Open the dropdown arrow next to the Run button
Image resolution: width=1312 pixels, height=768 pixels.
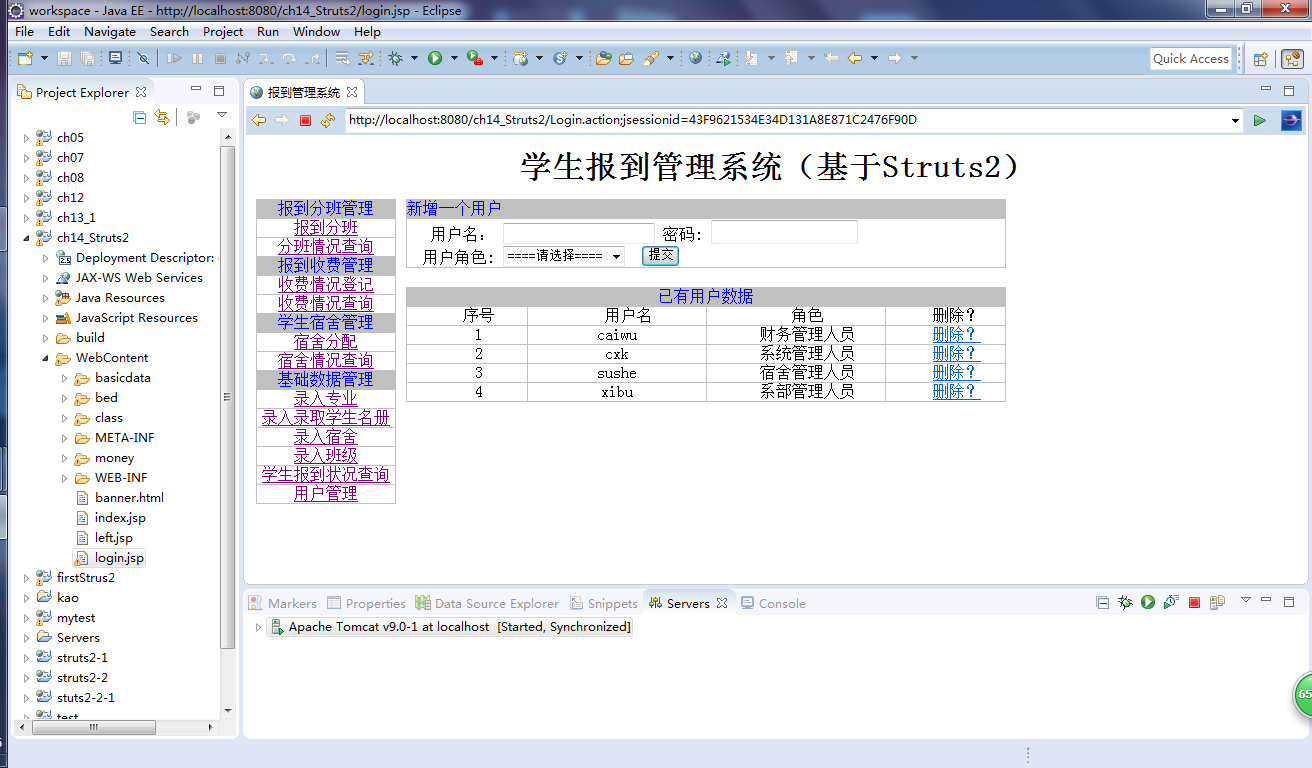[453, 58]
